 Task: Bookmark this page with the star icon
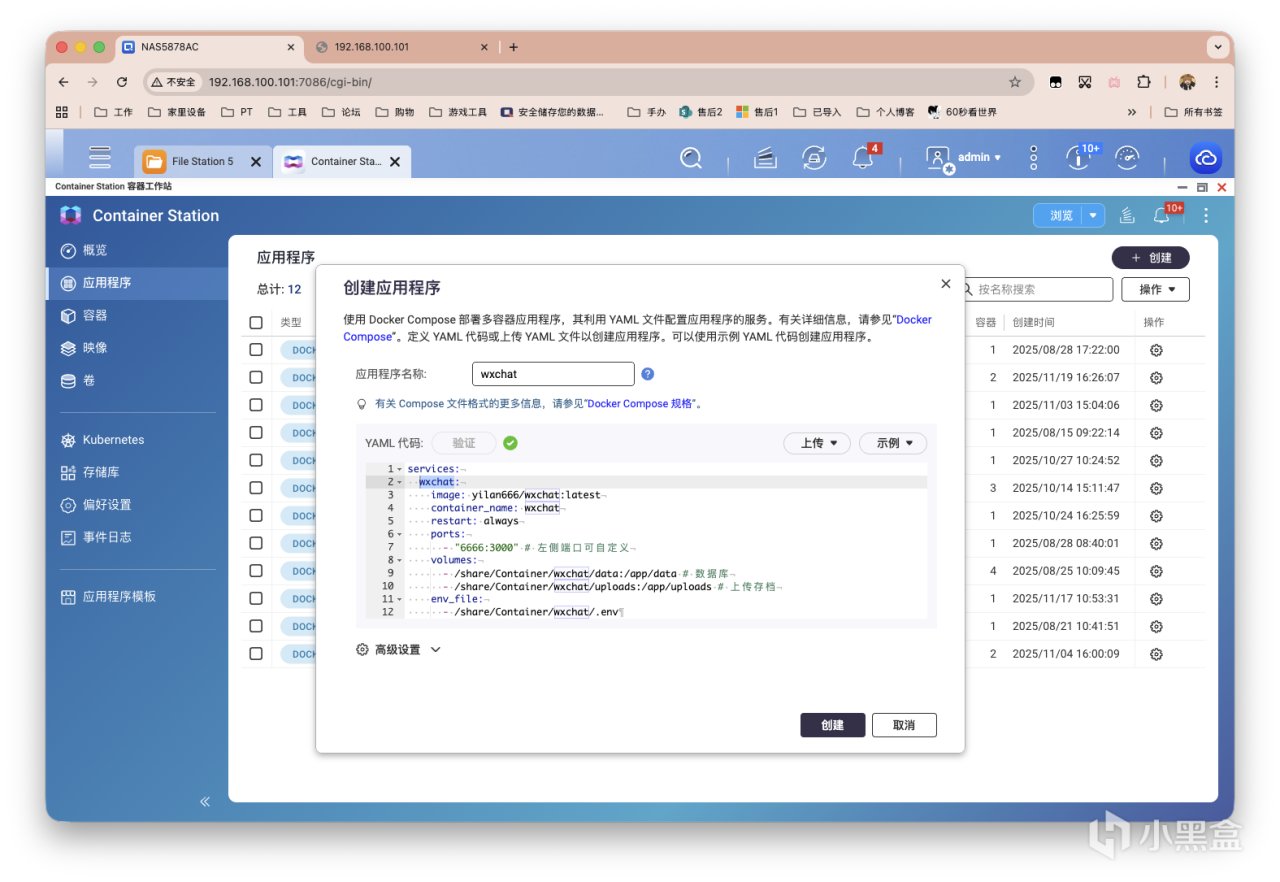coord(1015,82)
